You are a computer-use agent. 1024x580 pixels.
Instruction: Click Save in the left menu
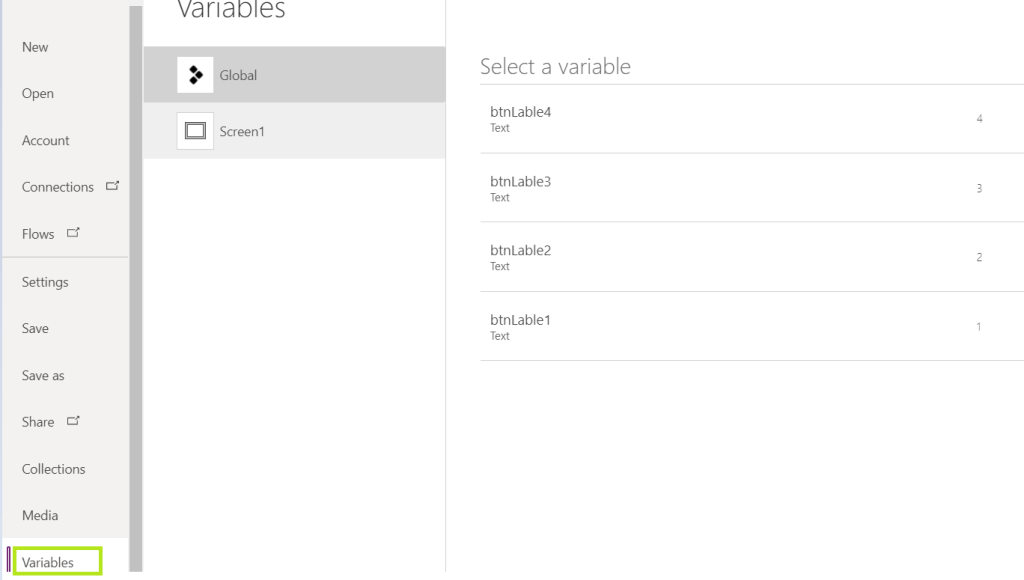click(x=35, y=328)
